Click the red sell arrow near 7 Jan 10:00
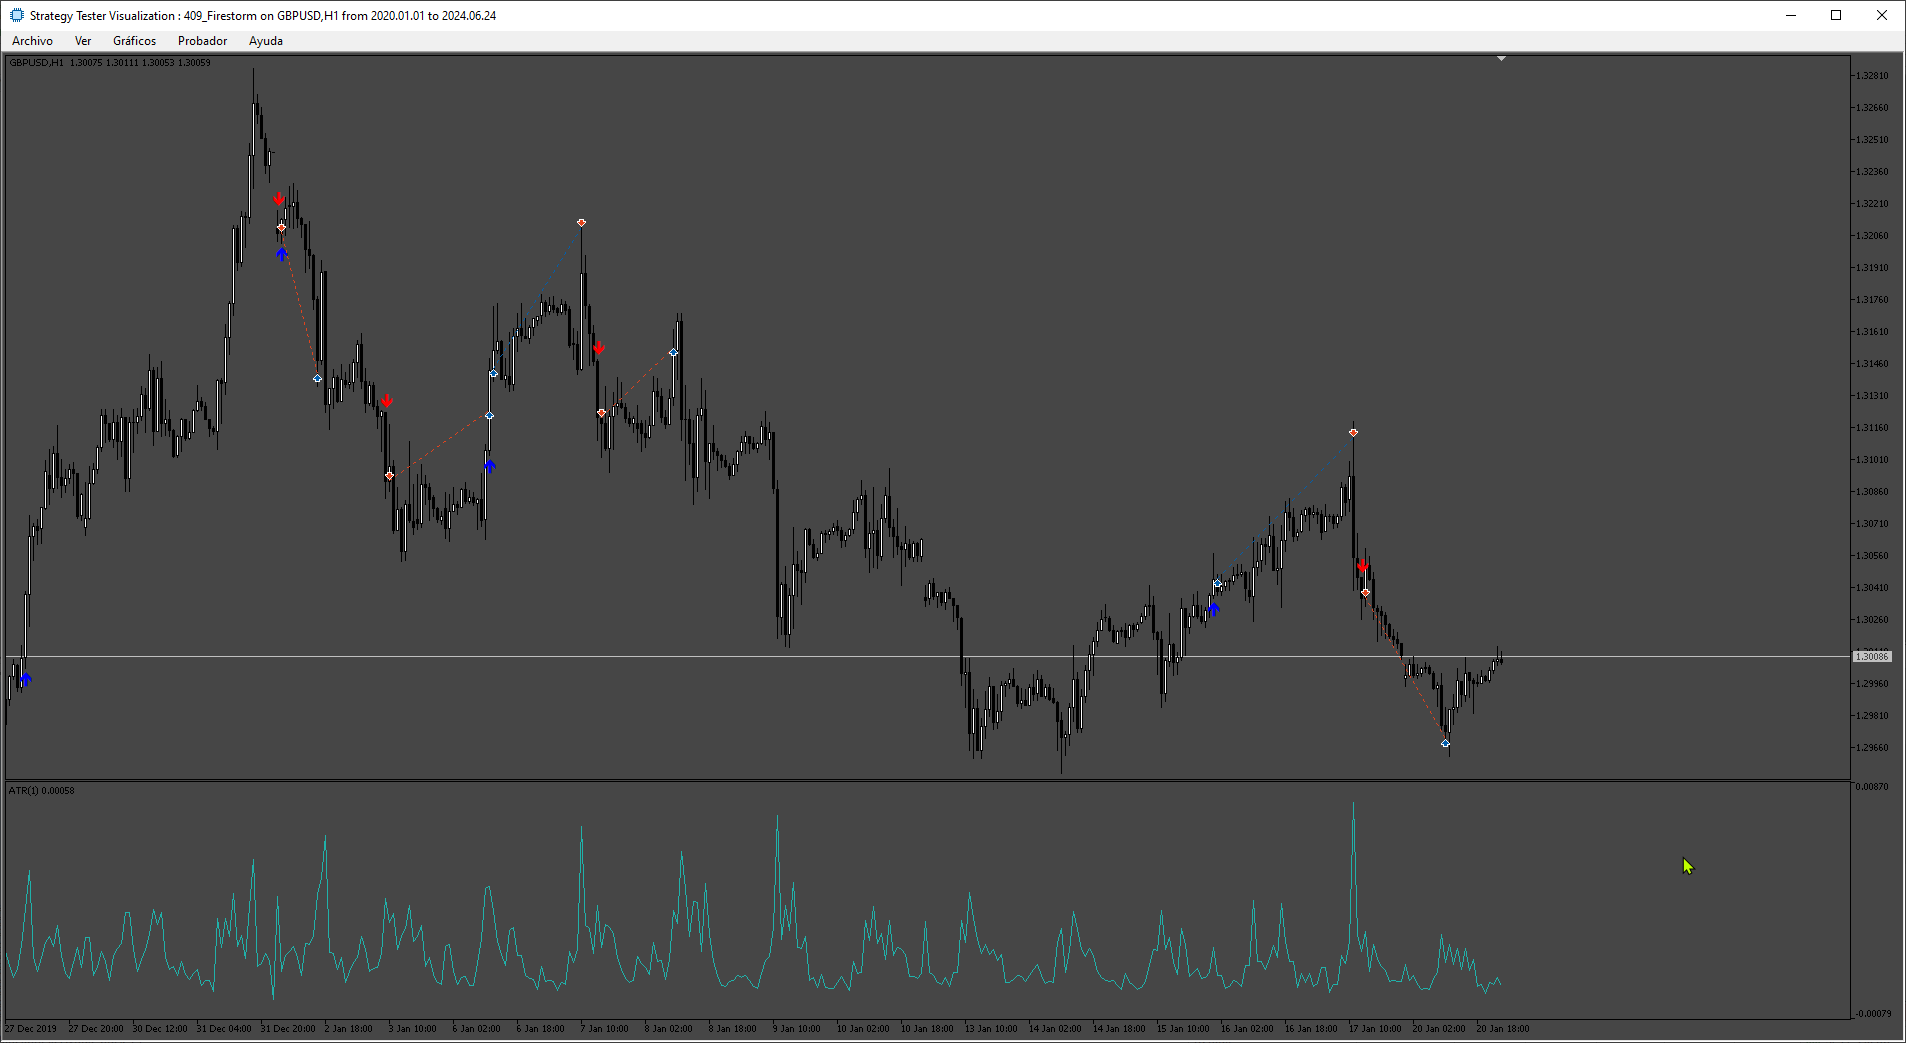 pyautogui.click(x=599, y=348)
